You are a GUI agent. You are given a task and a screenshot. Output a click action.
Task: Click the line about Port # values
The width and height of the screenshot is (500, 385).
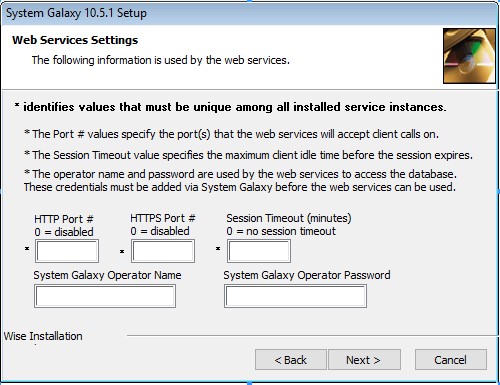pos(232,134)
